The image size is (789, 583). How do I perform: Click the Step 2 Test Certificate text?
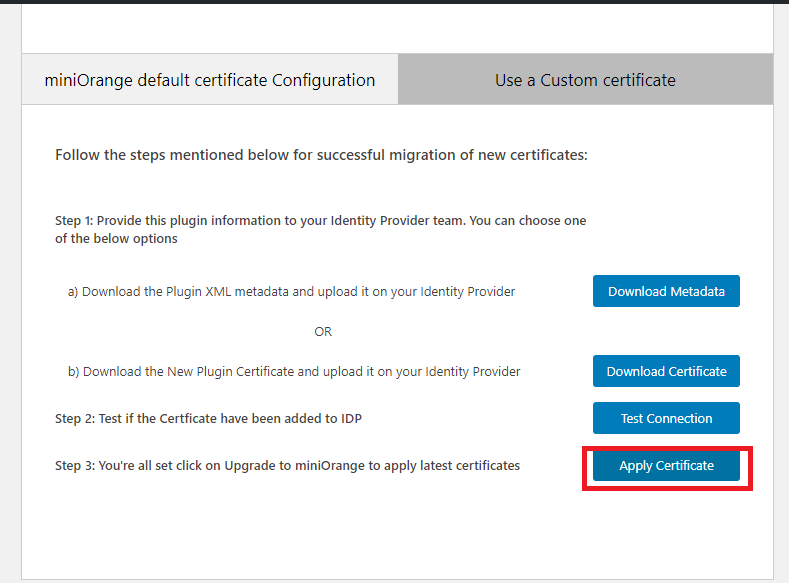pyautogui.click(x=208, y=418)
